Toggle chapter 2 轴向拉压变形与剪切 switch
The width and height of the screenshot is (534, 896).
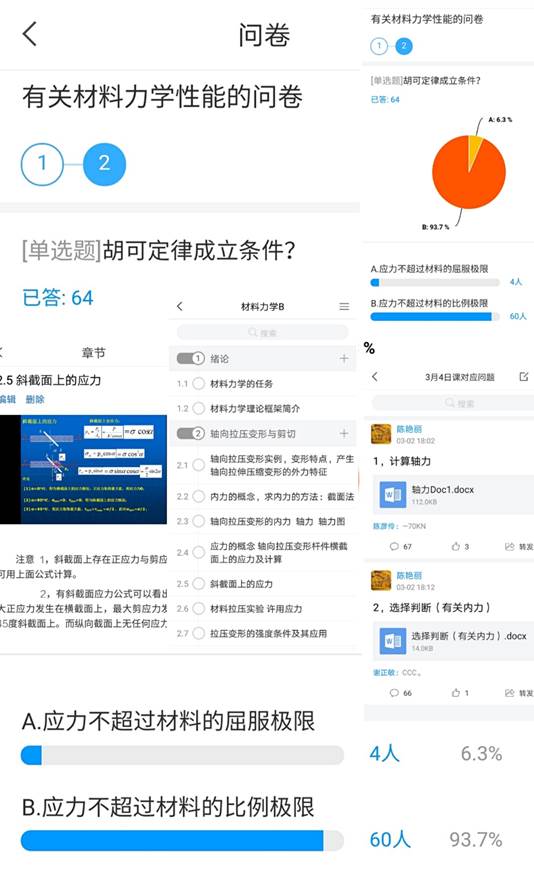click(190, 433)
